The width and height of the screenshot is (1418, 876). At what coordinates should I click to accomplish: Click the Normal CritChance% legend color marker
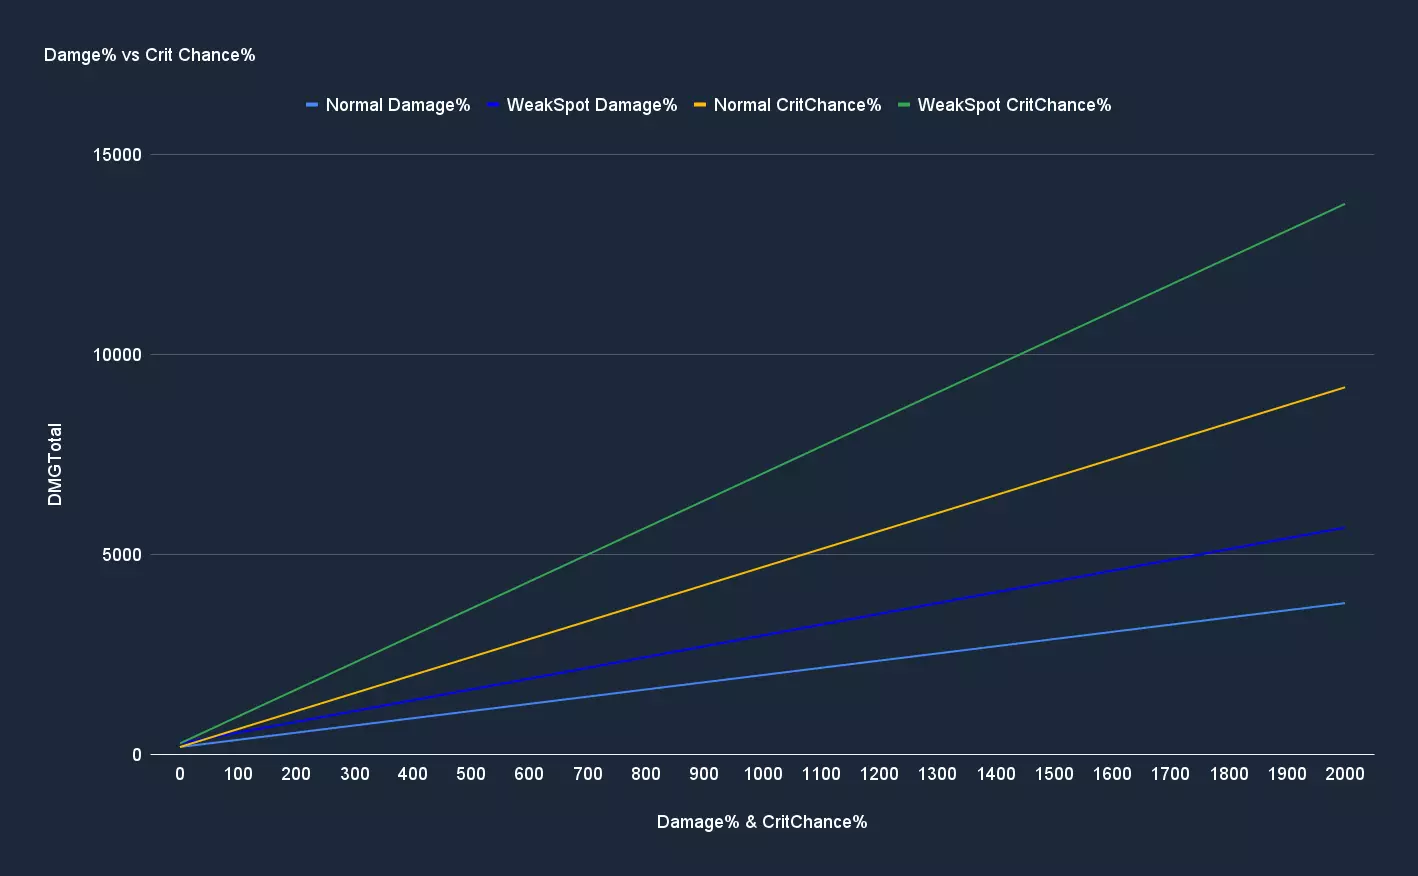(x=700, y=105)
